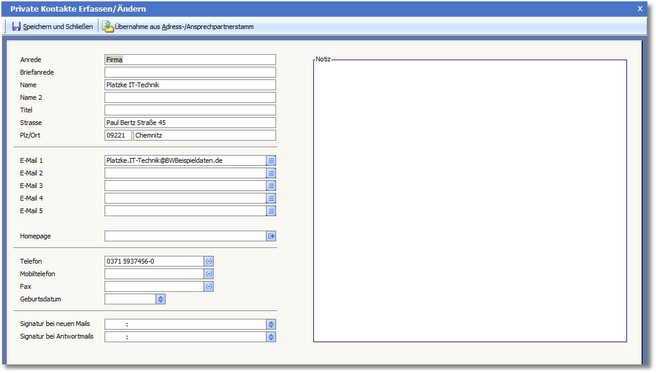Click the Speichern und Schließen button
The height and width of the screenshot is (373, 656).
point(52,27)
